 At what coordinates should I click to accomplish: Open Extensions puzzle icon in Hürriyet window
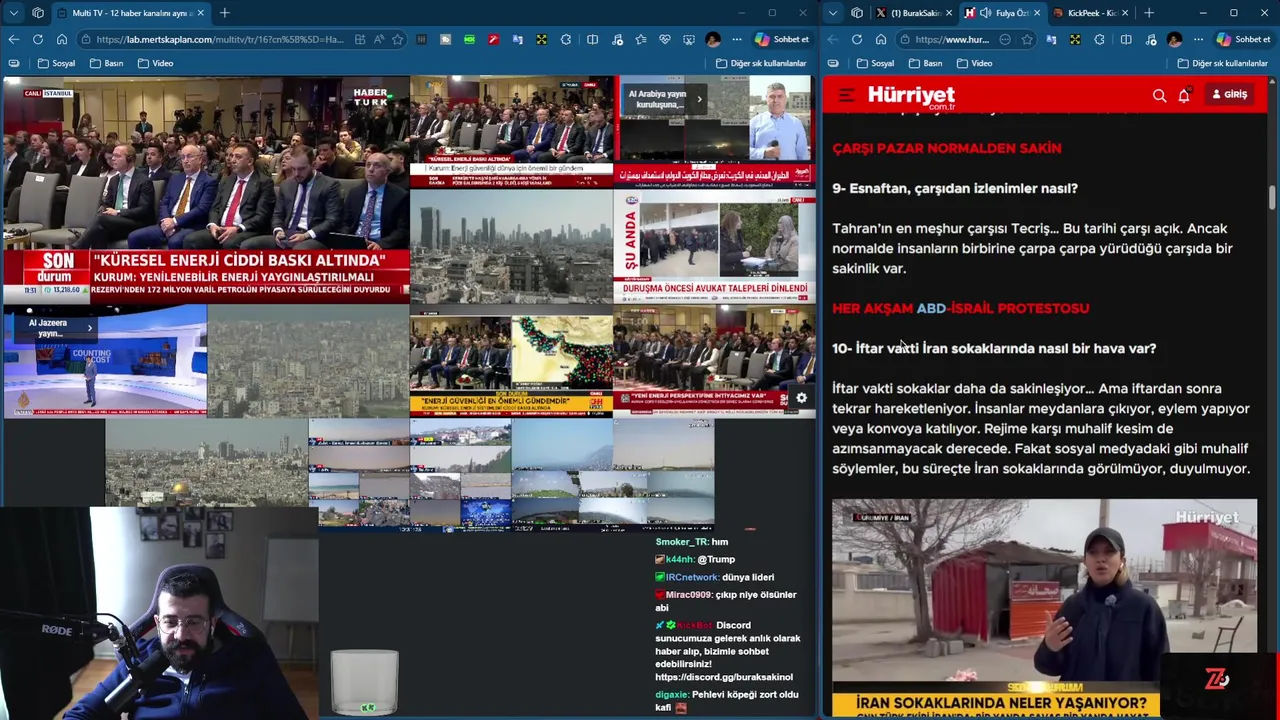(1099, 39)
